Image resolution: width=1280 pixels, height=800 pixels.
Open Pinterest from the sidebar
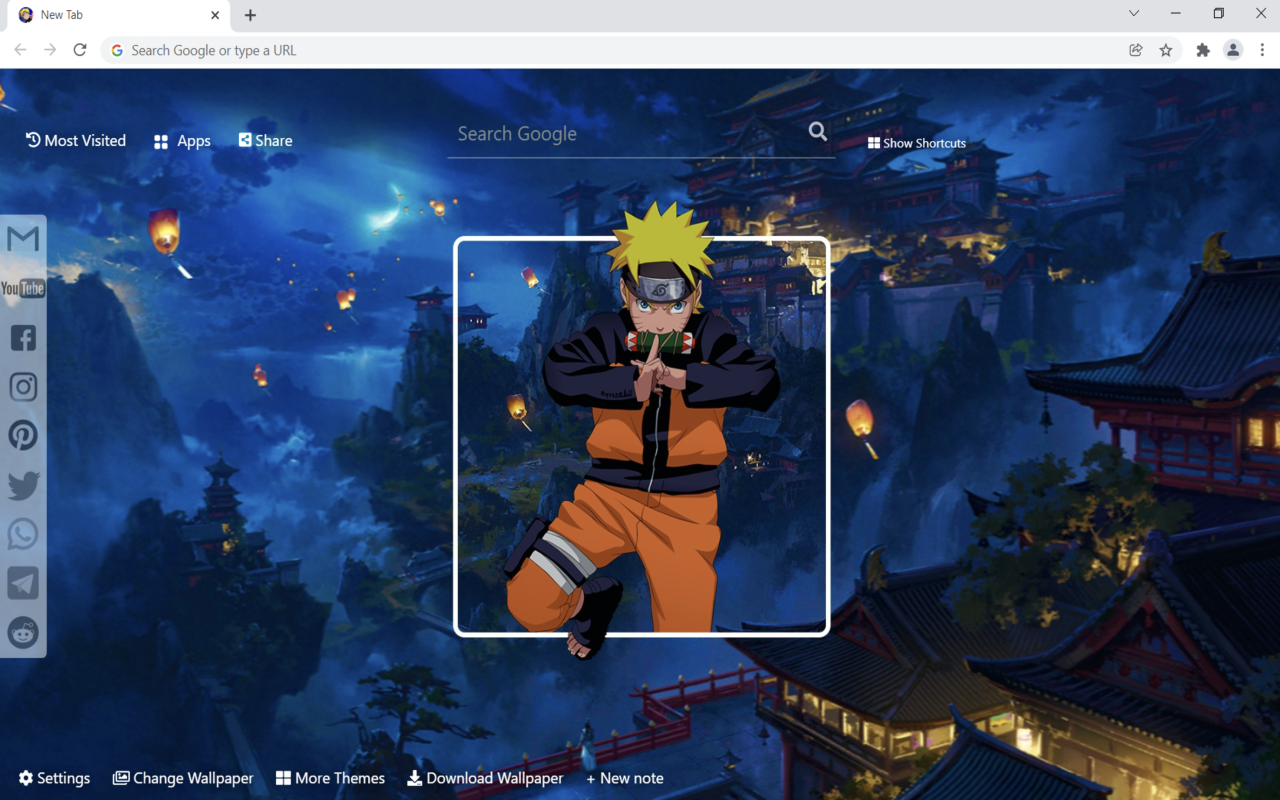coord(23,436)
